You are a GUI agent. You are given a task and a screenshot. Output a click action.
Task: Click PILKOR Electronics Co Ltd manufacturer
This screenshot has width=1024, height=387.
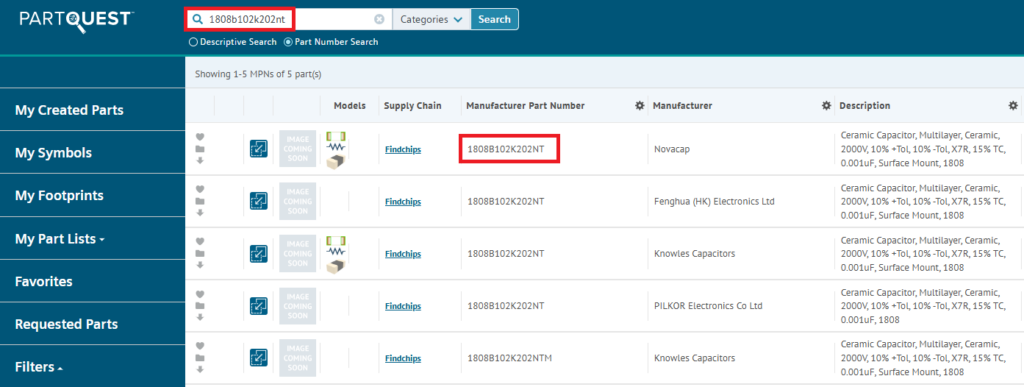point(708,306)
